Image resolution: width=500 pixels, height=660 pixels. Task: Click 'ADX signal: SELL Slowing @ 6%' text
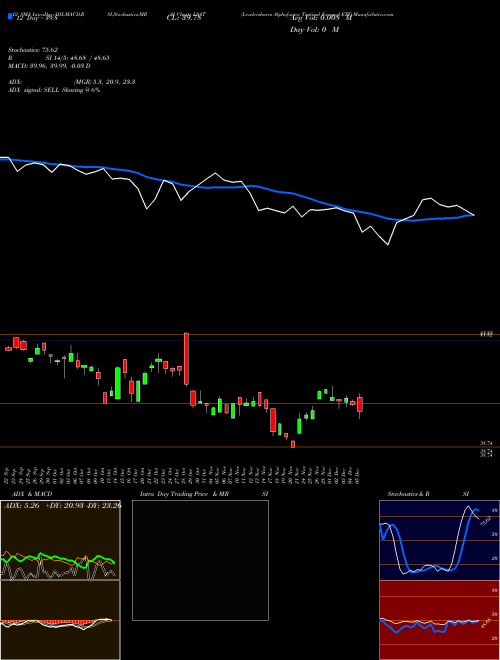[x=54, y=90]
